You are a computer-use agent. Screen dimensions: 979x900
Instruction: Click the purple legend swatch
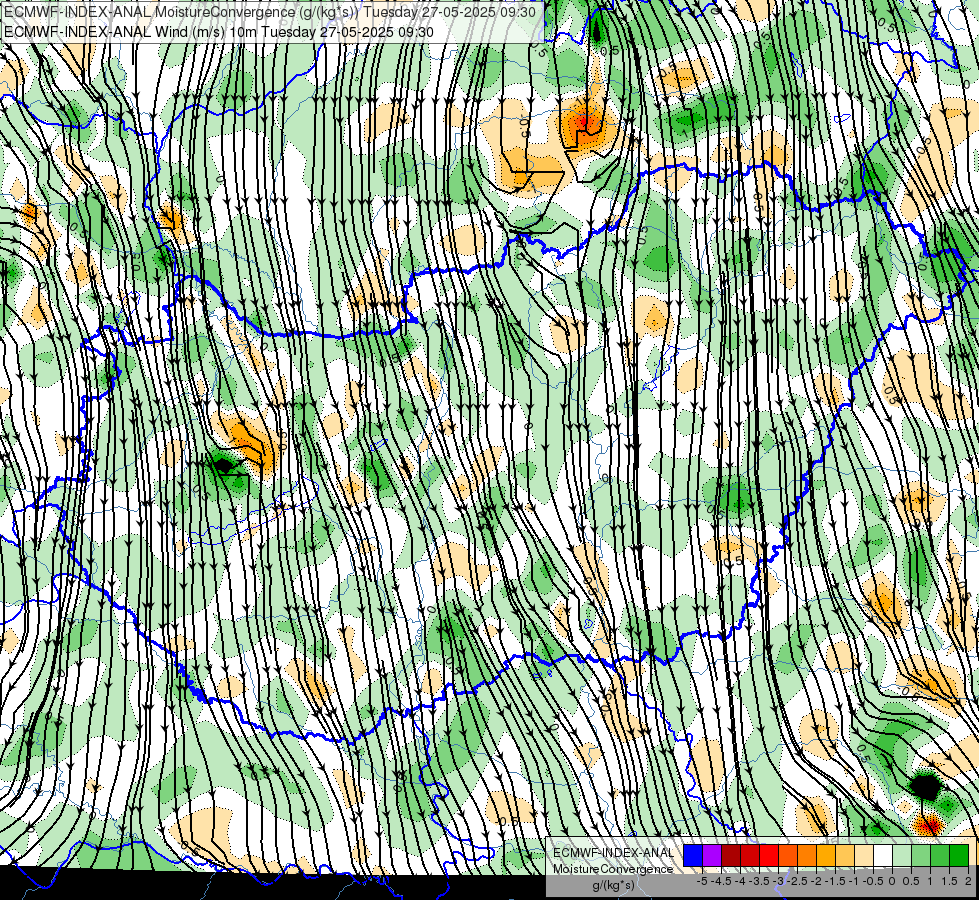tap(712, 855)
